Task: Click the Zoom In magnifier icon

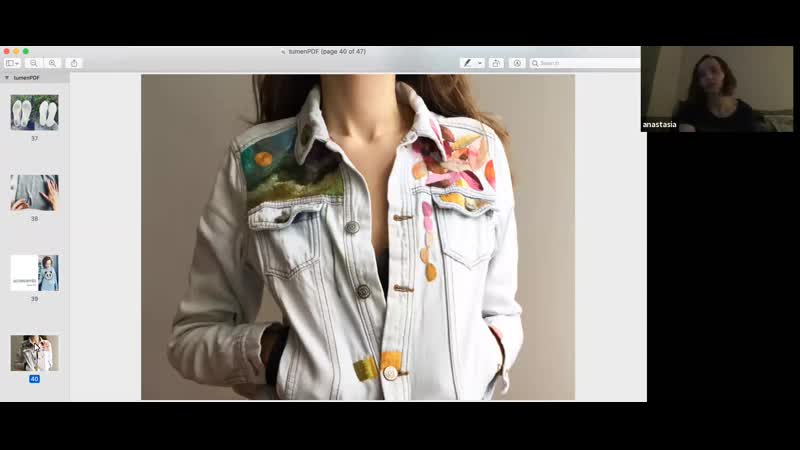Action: point(53,63)
